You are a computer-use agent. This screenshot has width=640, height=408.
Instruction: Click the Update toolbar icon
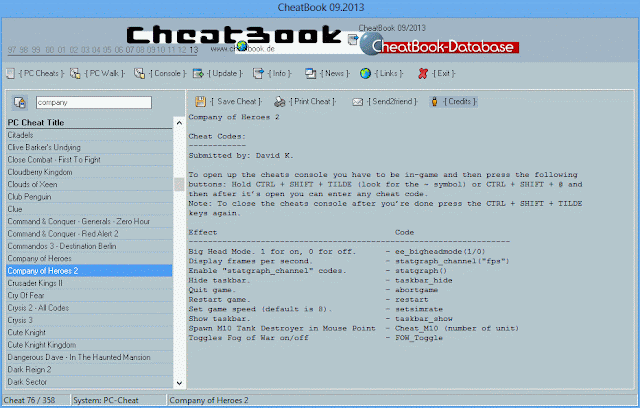198,73
